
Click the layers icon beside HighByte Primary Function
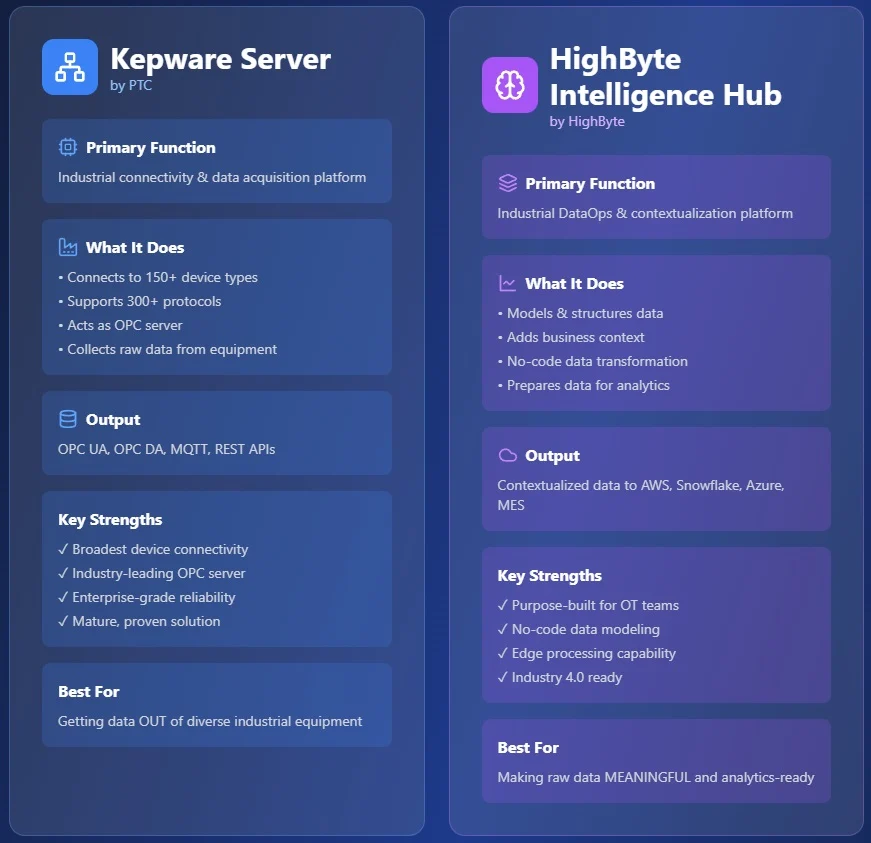click(x=508, y=183)
